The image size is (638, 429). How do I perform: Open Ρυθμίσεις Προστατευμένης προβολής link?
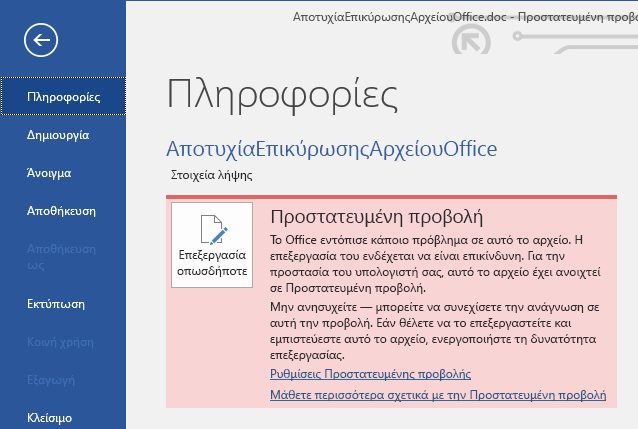click(370, 374)
